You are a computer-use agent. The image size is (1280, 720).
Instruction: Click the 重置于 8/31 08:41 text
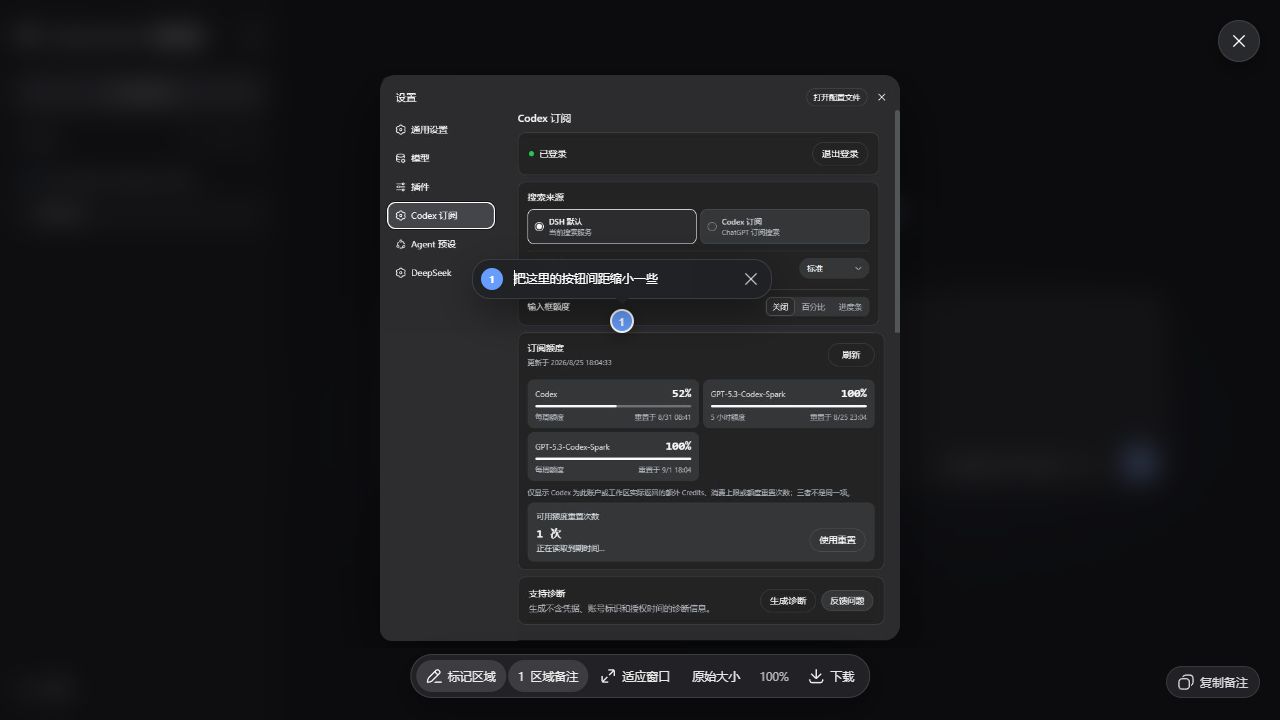[663, 417]
